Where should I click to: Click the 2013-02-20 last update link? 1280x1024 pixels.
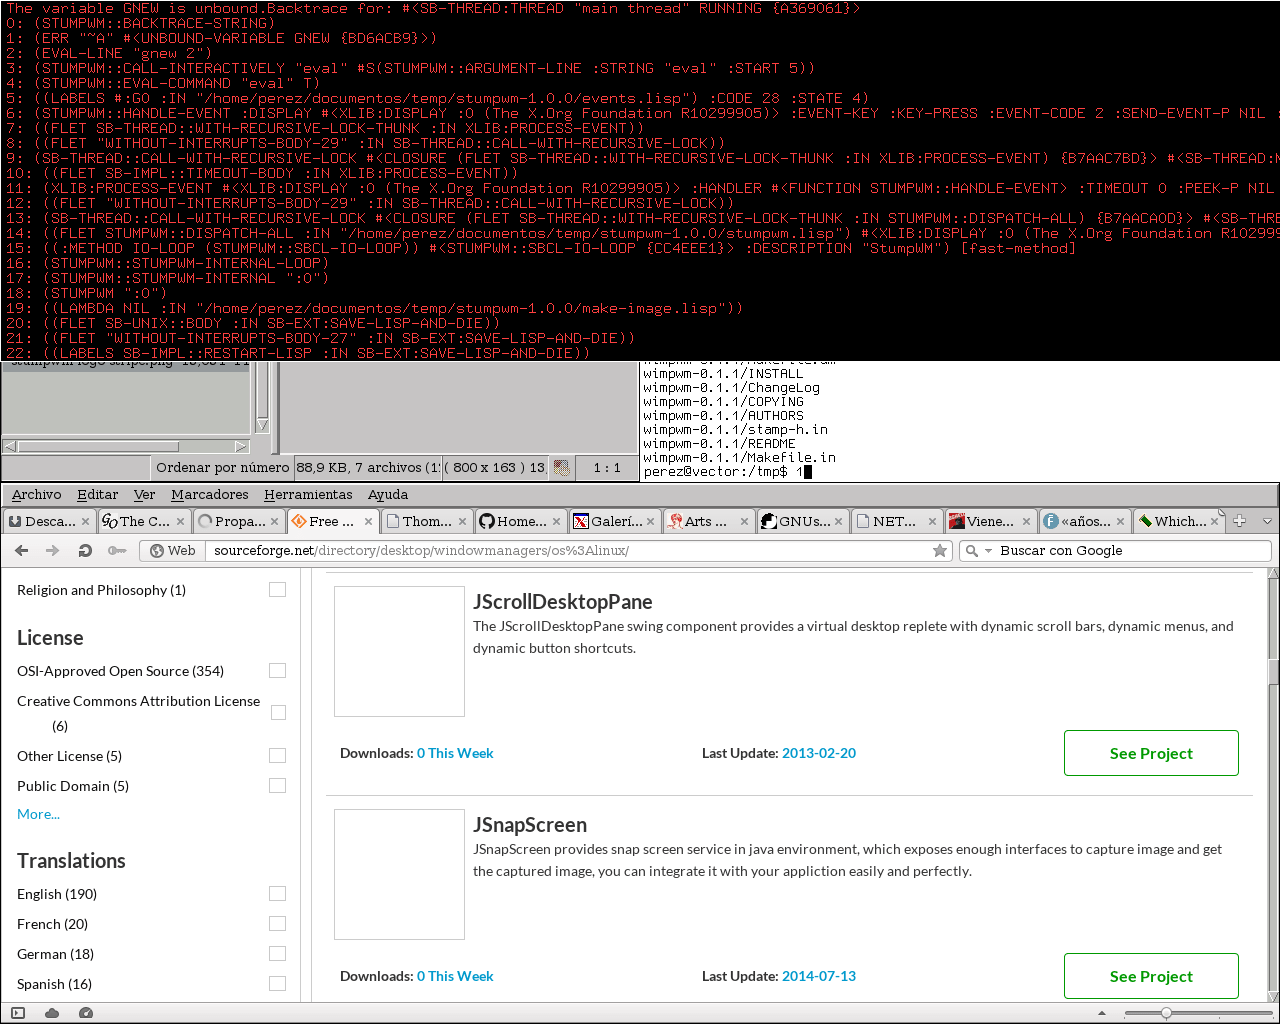pyautogui.click(x=819, y=753)
